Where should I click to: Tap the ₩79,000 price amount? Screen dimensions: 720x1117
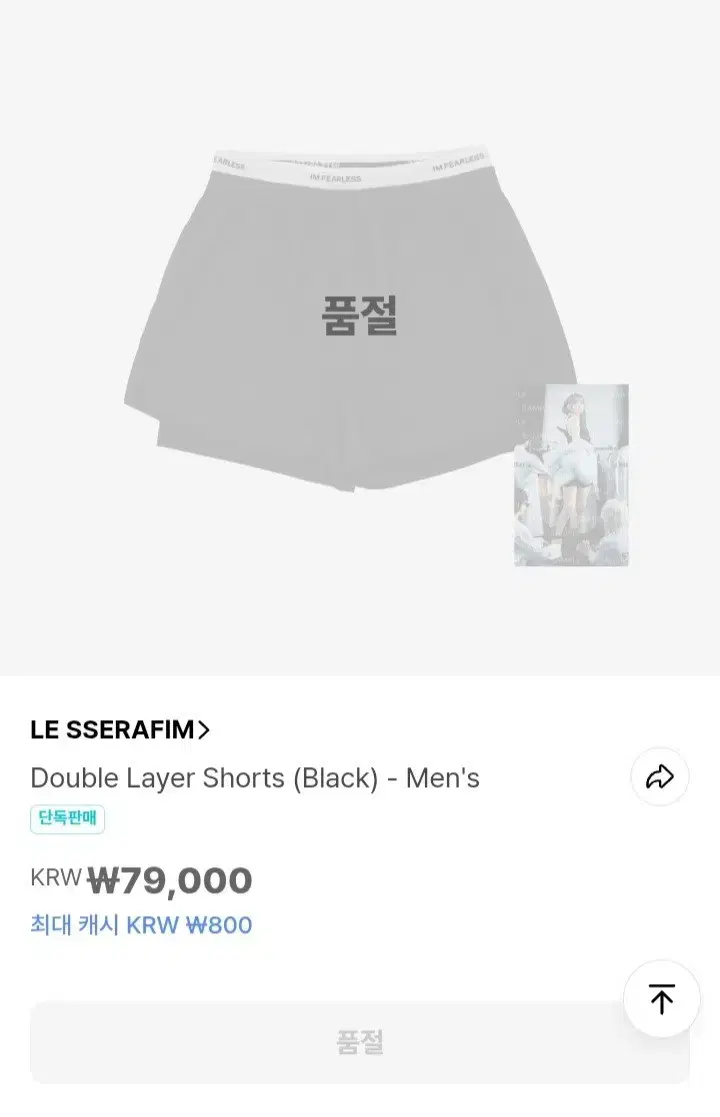[x=170, y=881]
